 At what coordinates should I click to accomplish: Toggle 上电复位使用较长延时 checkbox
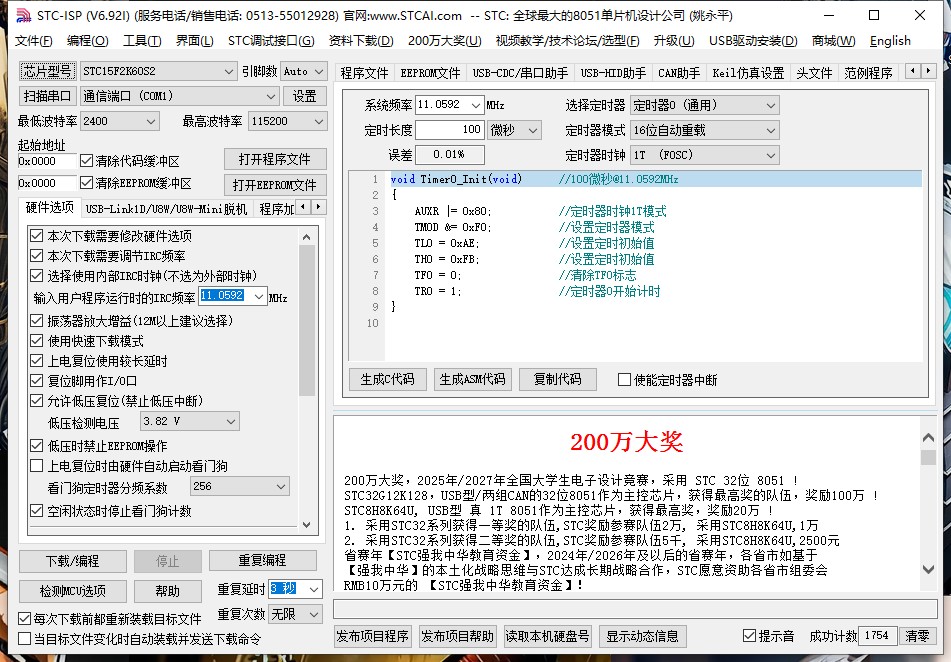tap(37, 360)
